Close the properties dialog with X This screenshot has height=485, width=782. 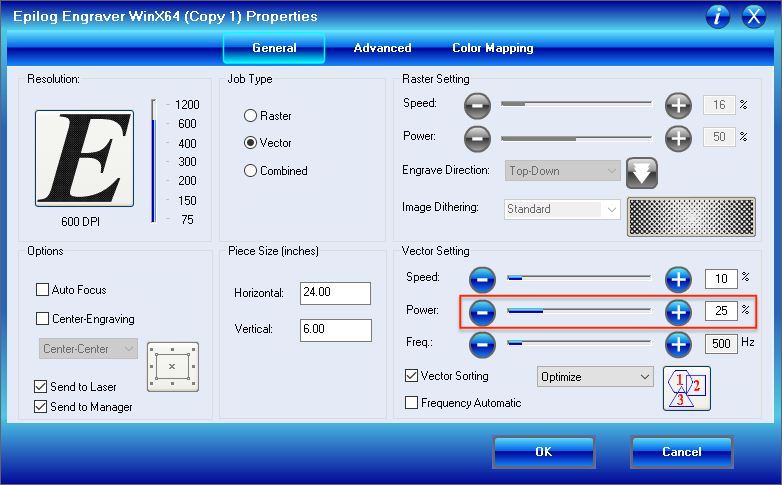[x=754, y=16]
